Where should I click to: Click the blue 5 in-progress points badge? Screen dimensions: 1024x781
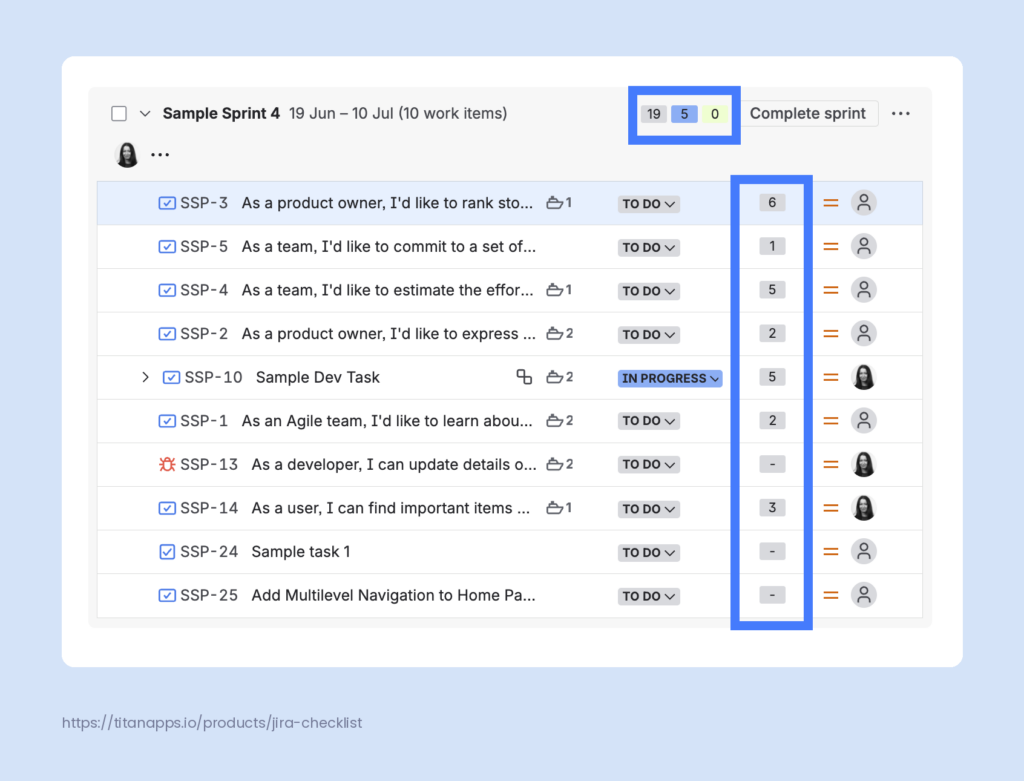click(x=684, y=114)
